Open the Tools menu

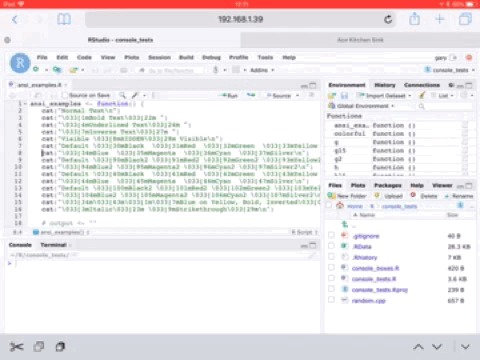(x=265, y=57)
